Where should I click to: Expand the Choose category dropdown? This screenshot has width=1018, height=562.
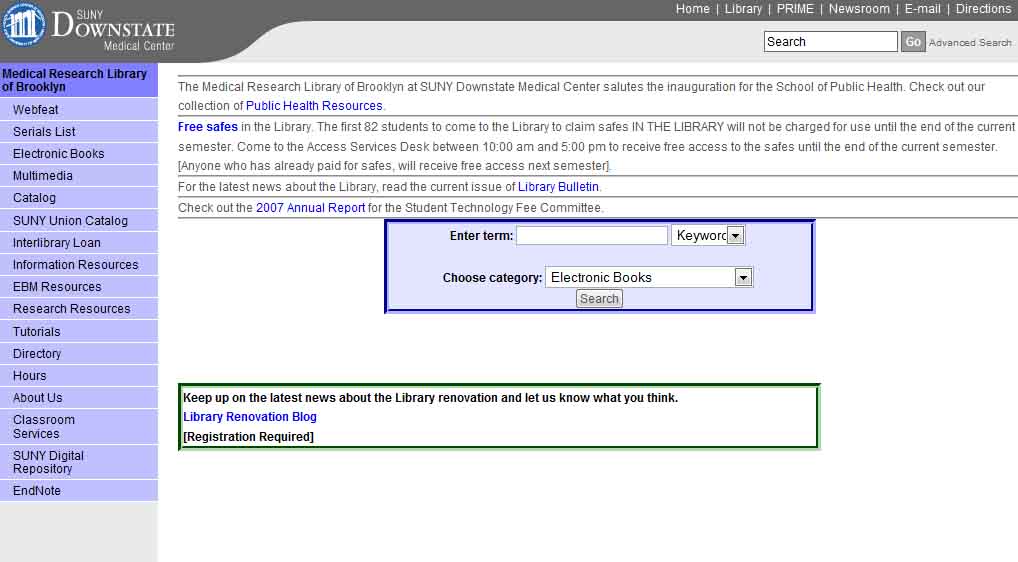[649, 277]
